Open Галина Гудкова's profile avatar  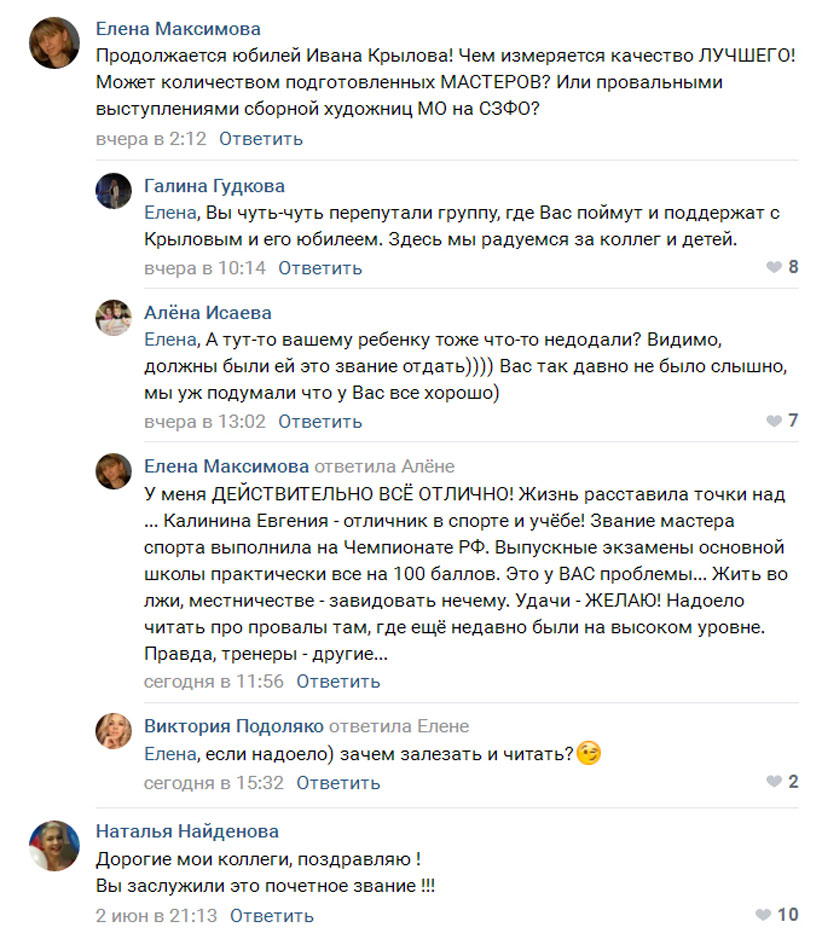click(x=114, y=190)
